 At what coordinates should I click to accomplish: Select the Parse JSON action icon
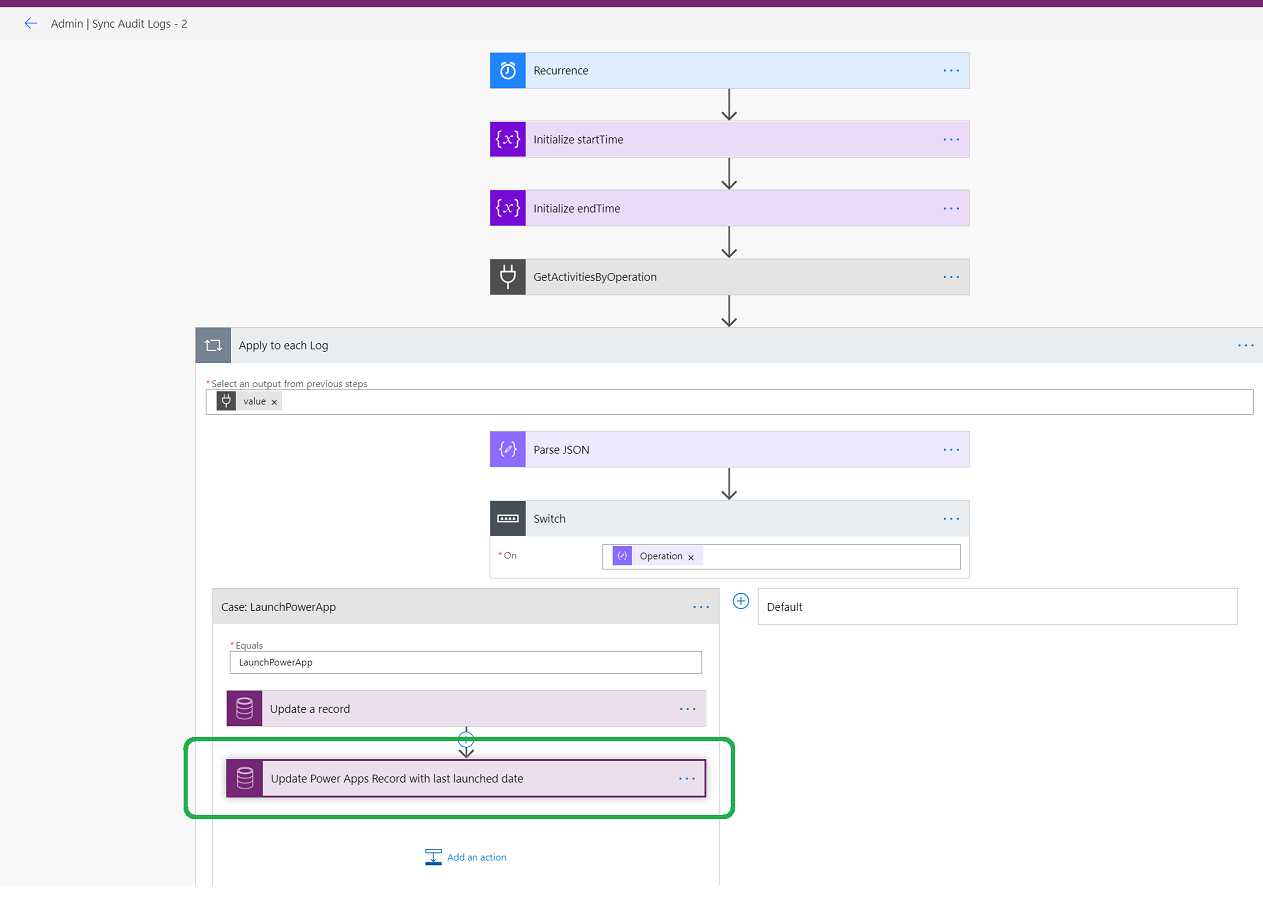click(x=506, y=449)
